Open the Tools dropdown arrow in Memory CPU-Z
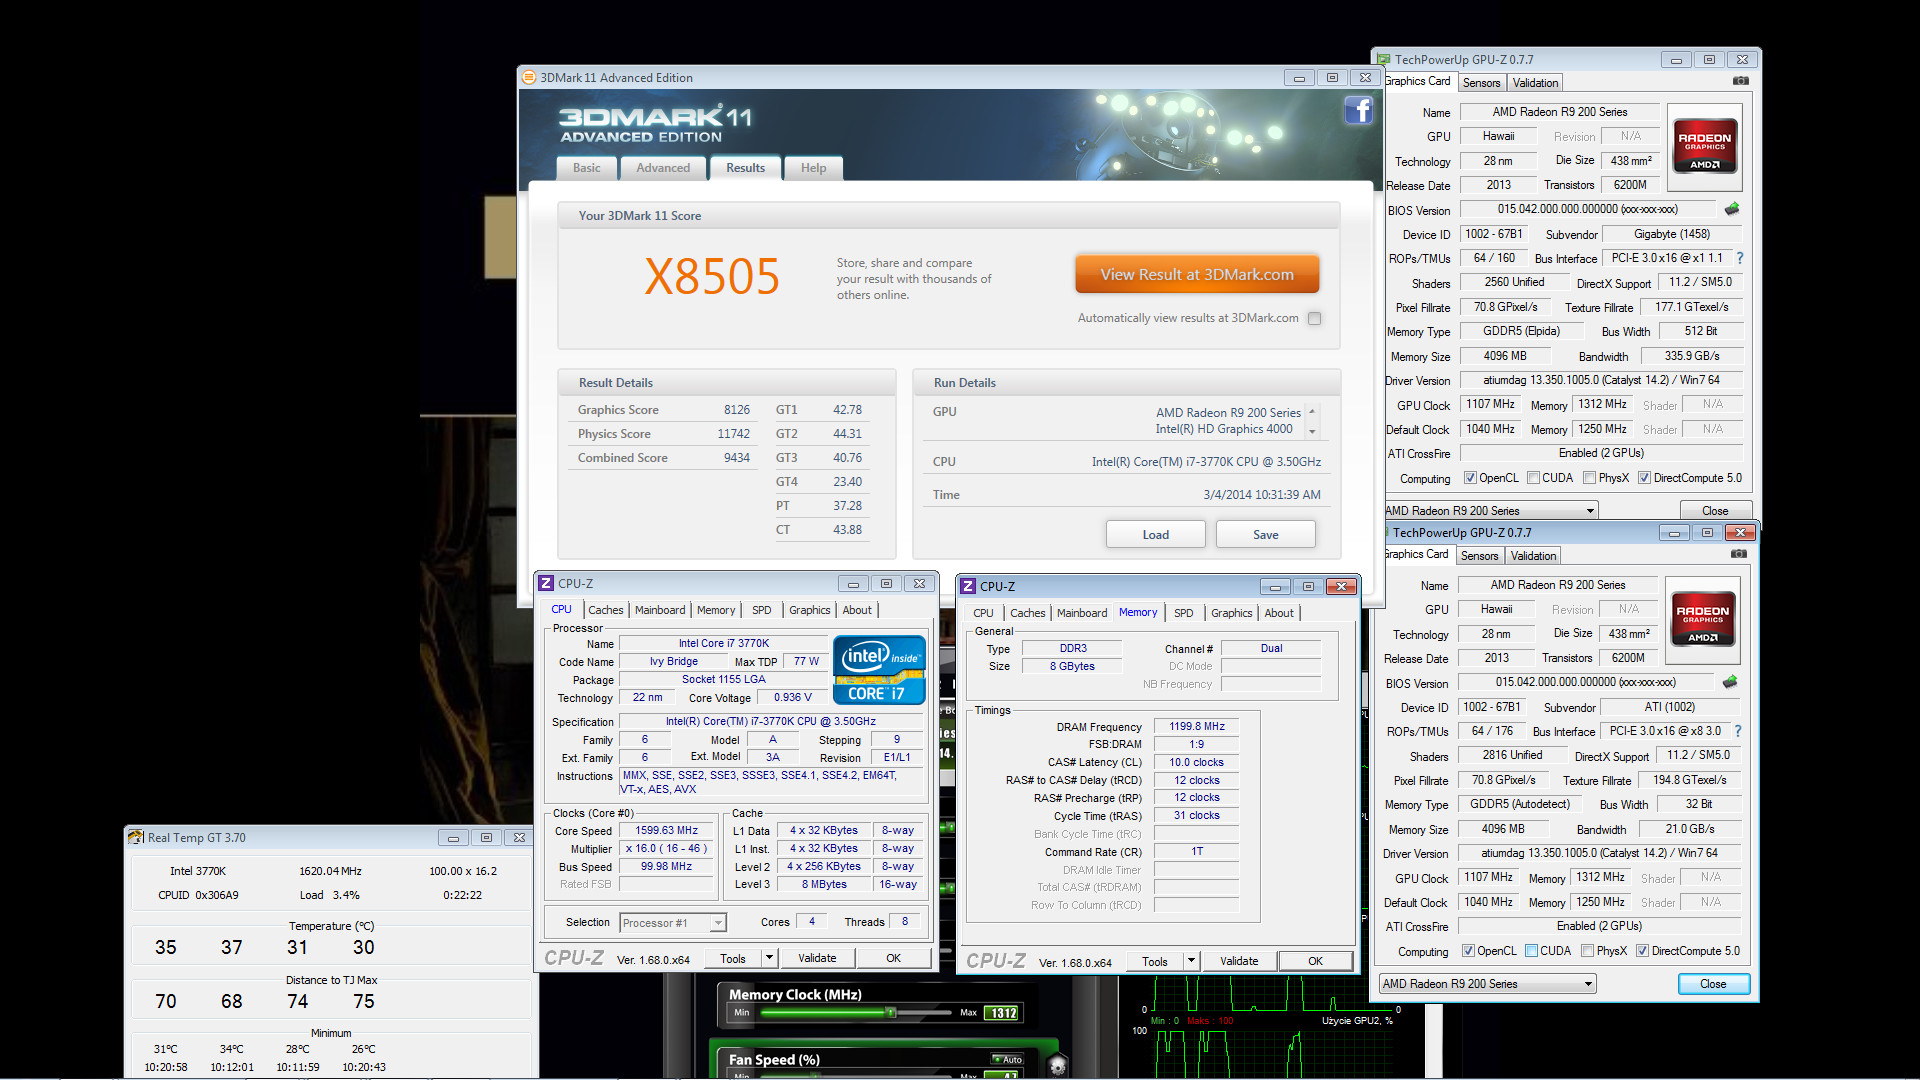This screenshot has height=1080, width=1920. [x=1191, y=961]
